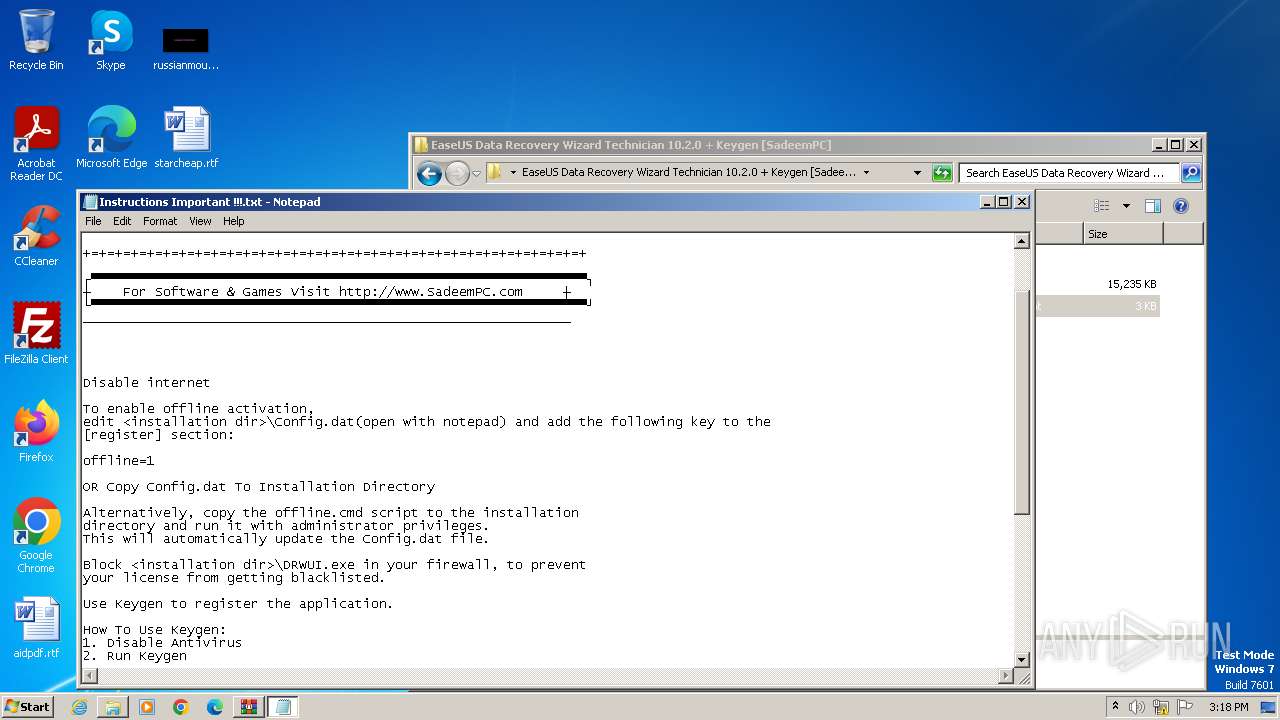Open the Notepad View menu
This screenshot has height=720, width=1280.
[200, 221]
